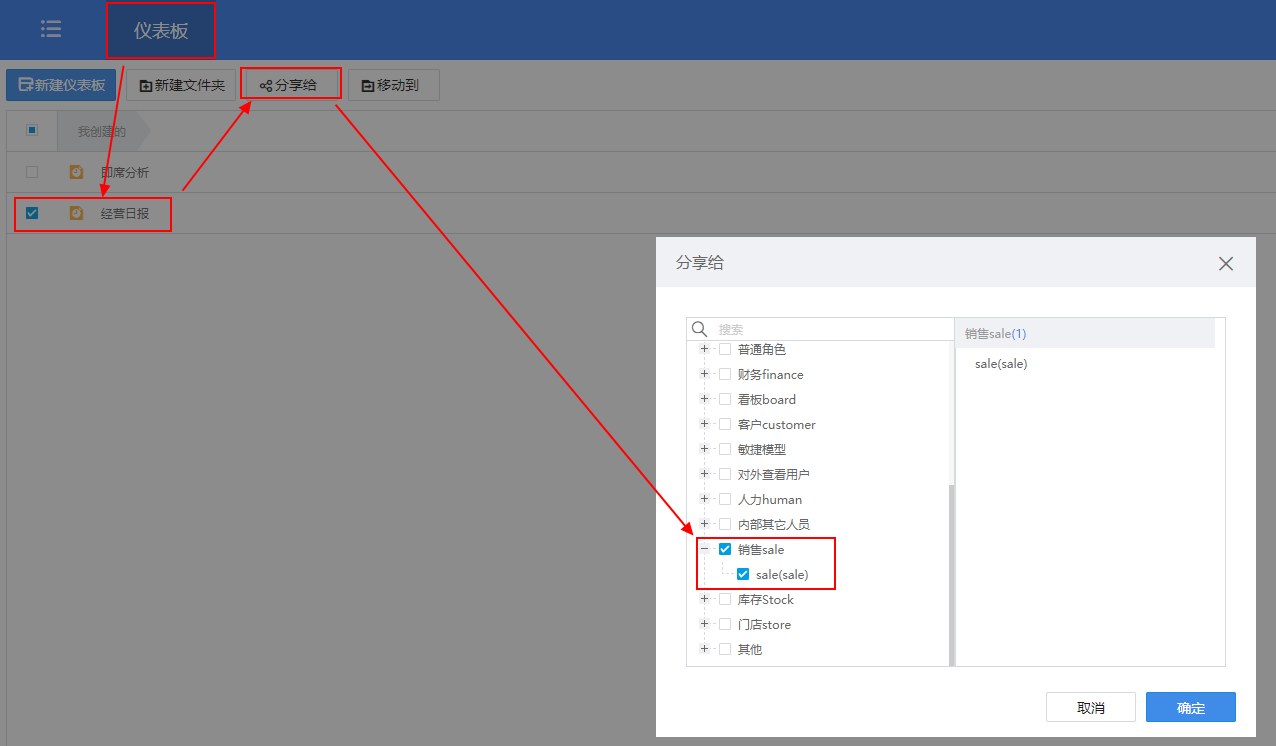Uncheck the 销售sale checkbox

[725, 549]
